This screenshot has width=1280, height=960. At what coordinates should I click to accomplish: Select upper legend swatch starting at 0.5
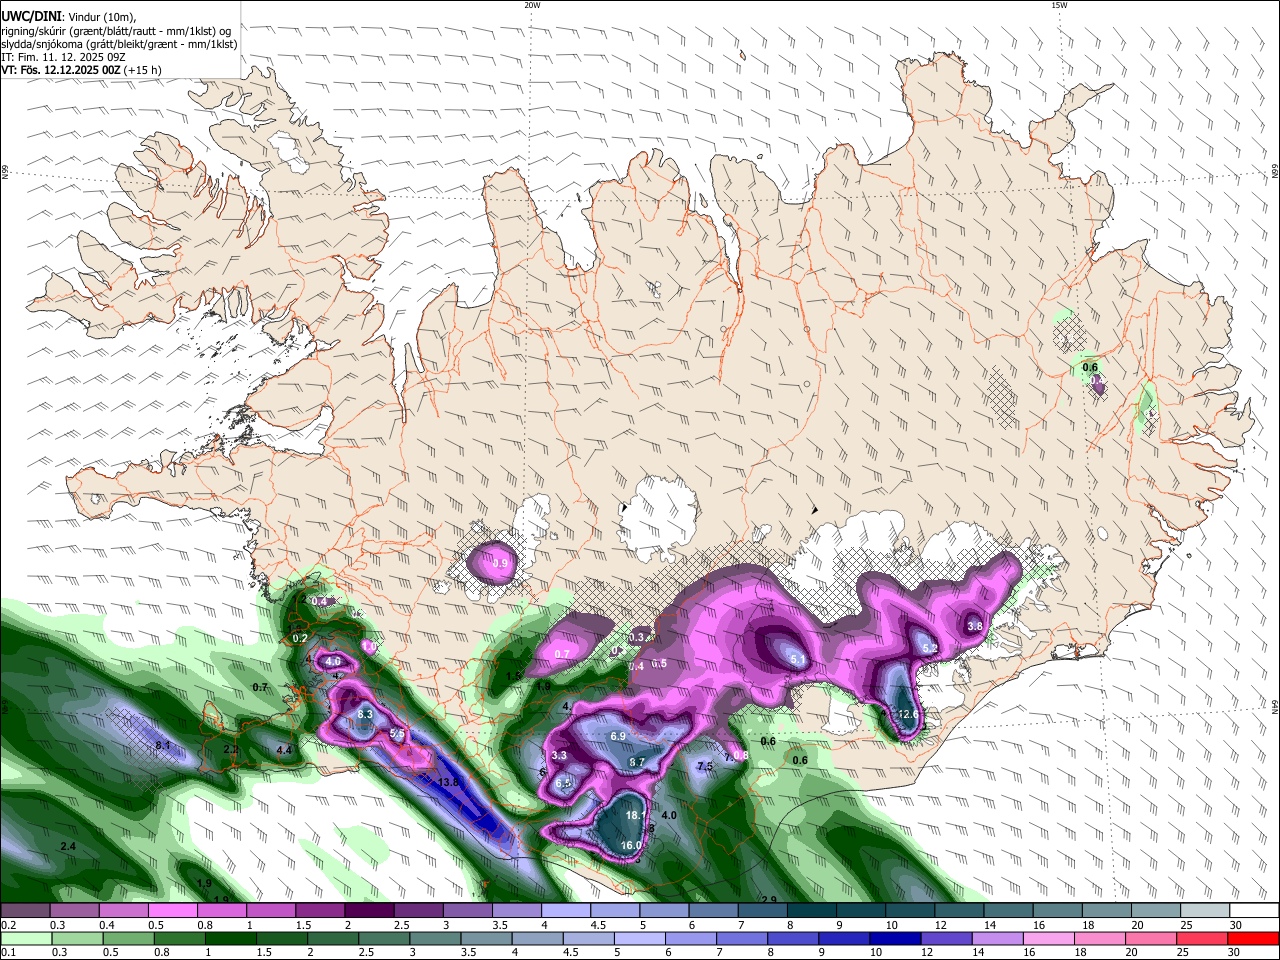click(x=173, y=911)
